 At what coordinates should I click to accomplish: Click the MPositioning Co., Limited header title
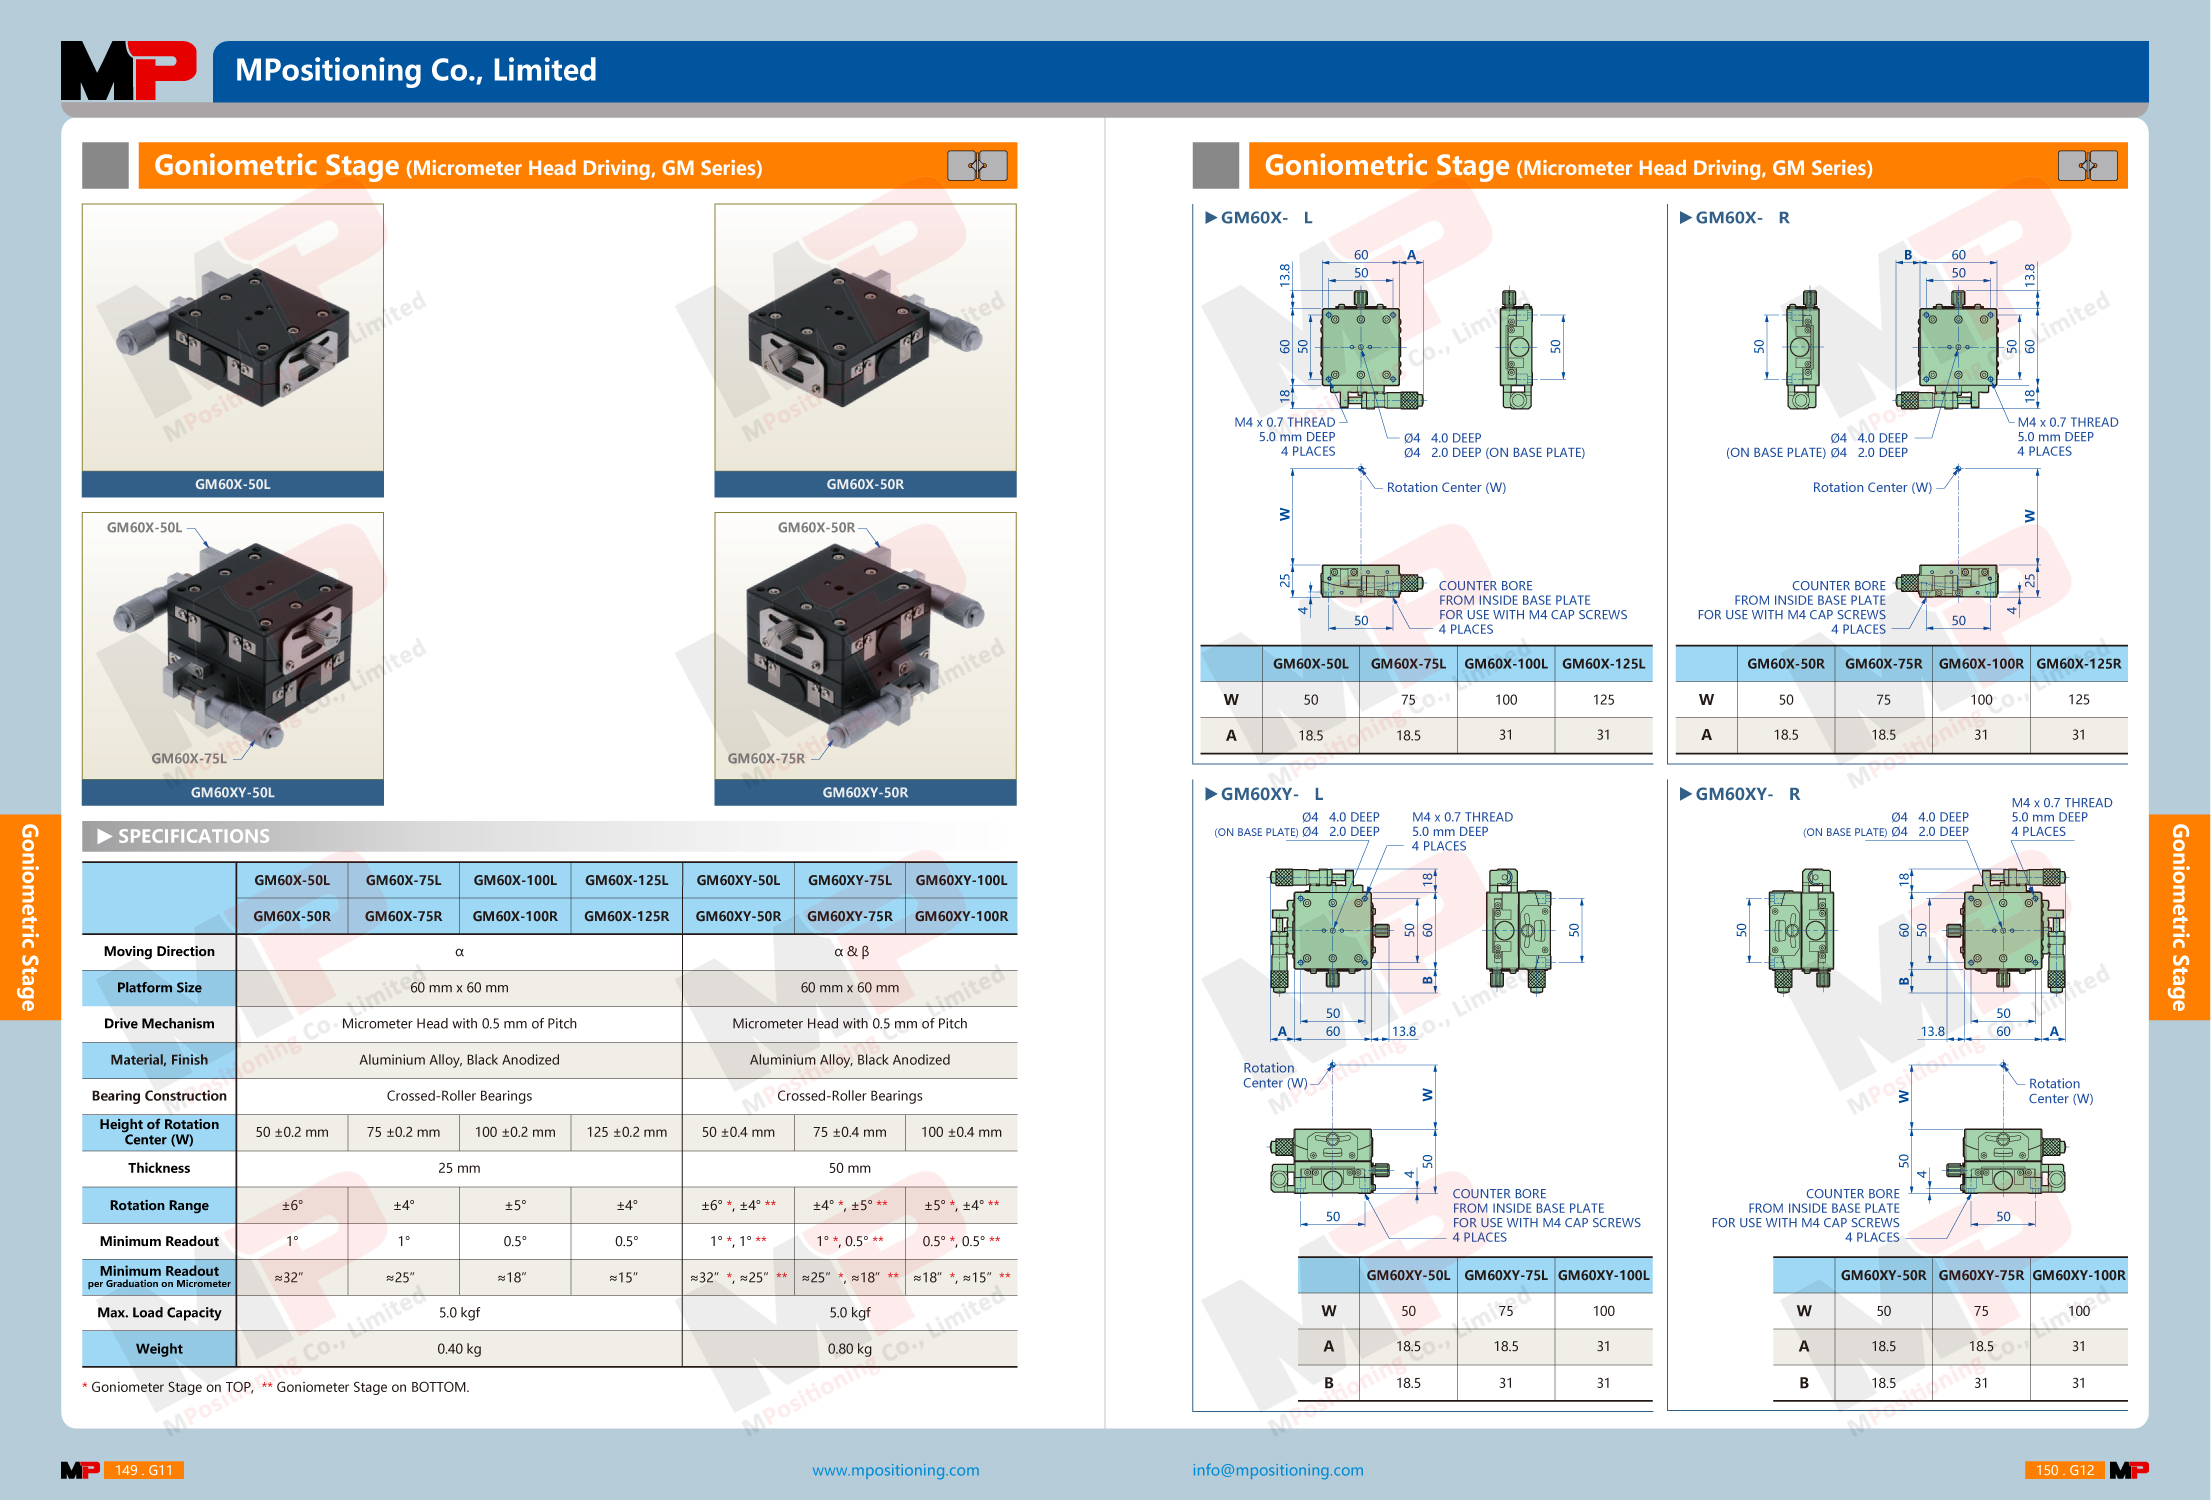[415, 70]
